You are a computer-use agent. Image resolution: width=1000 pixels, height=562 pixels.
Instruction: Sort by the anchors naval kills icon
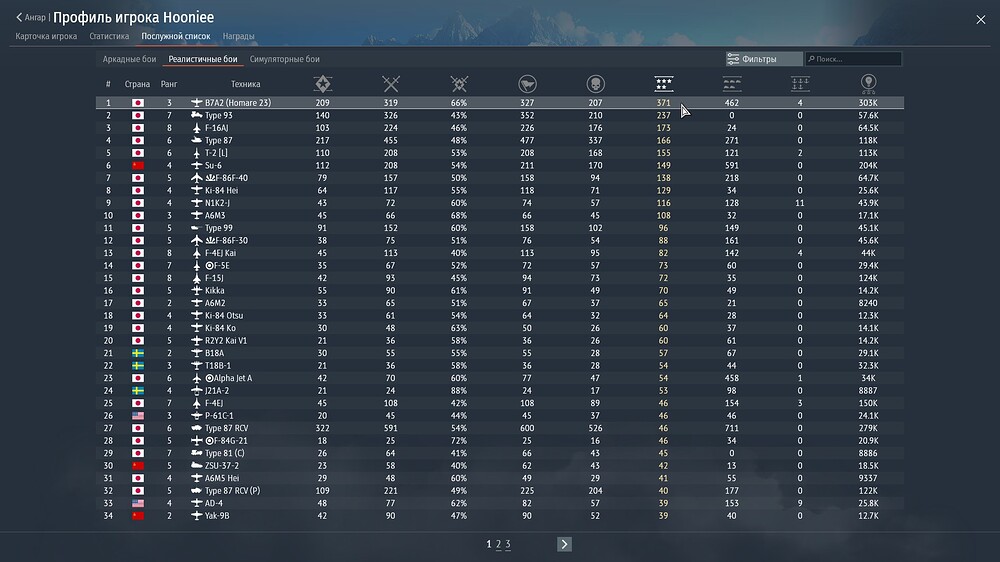point(800,84)
